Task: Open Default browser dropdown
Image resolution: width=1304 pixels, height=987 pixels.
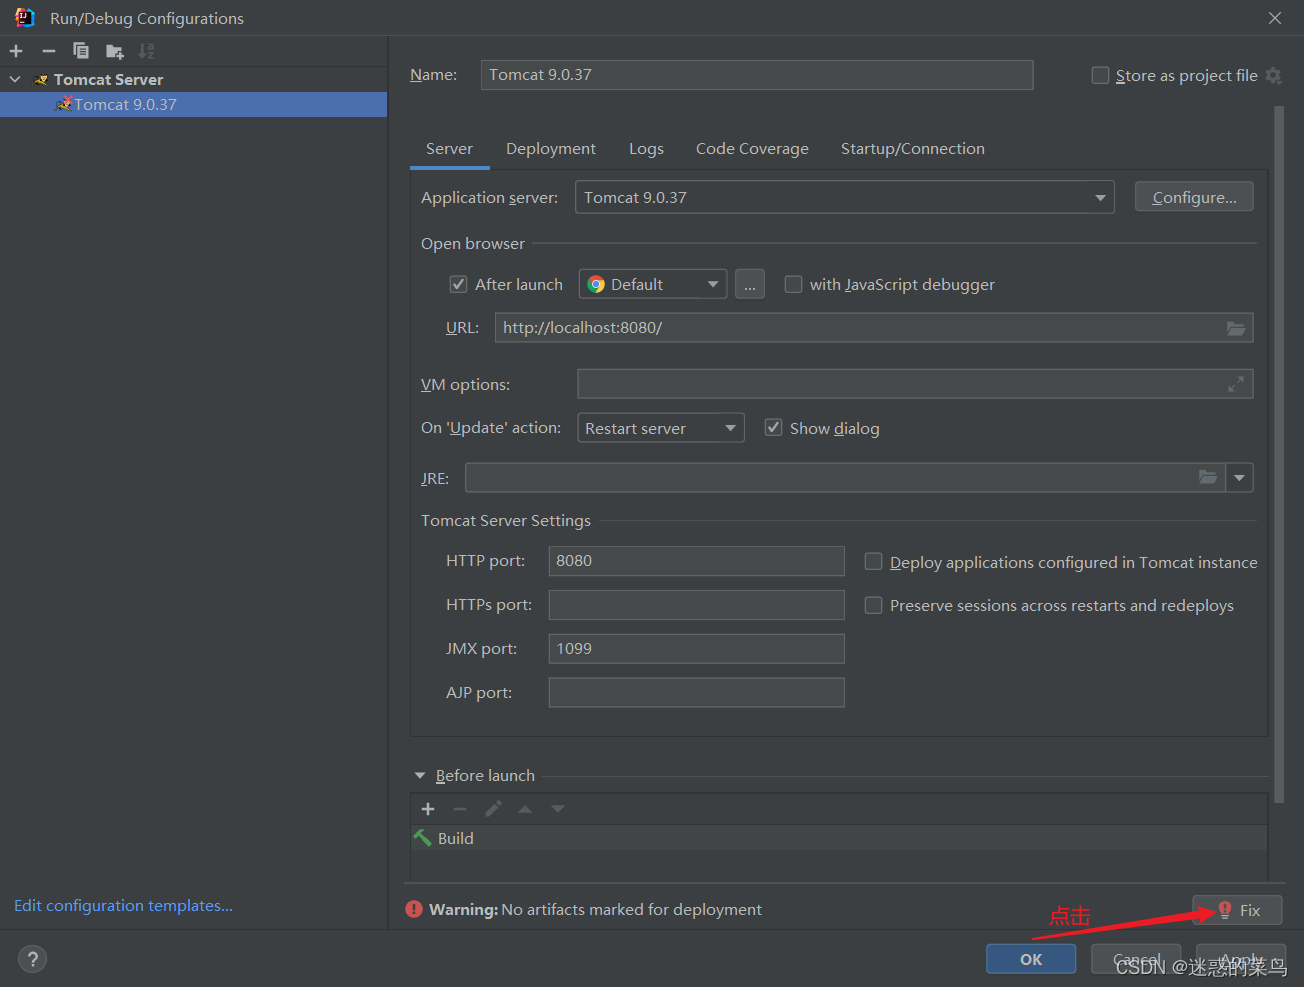Action: [x=652, y=284]
